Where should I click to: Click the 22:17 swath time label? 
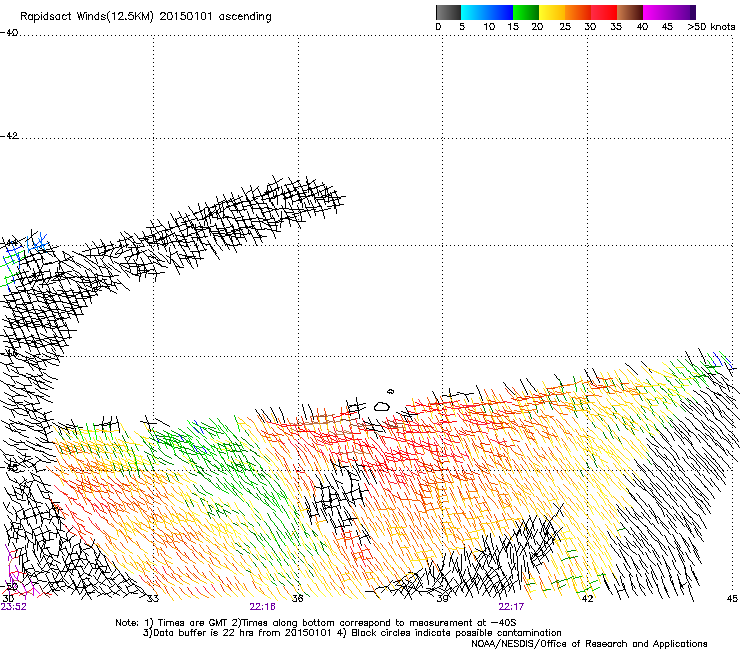tap(511, 607)
